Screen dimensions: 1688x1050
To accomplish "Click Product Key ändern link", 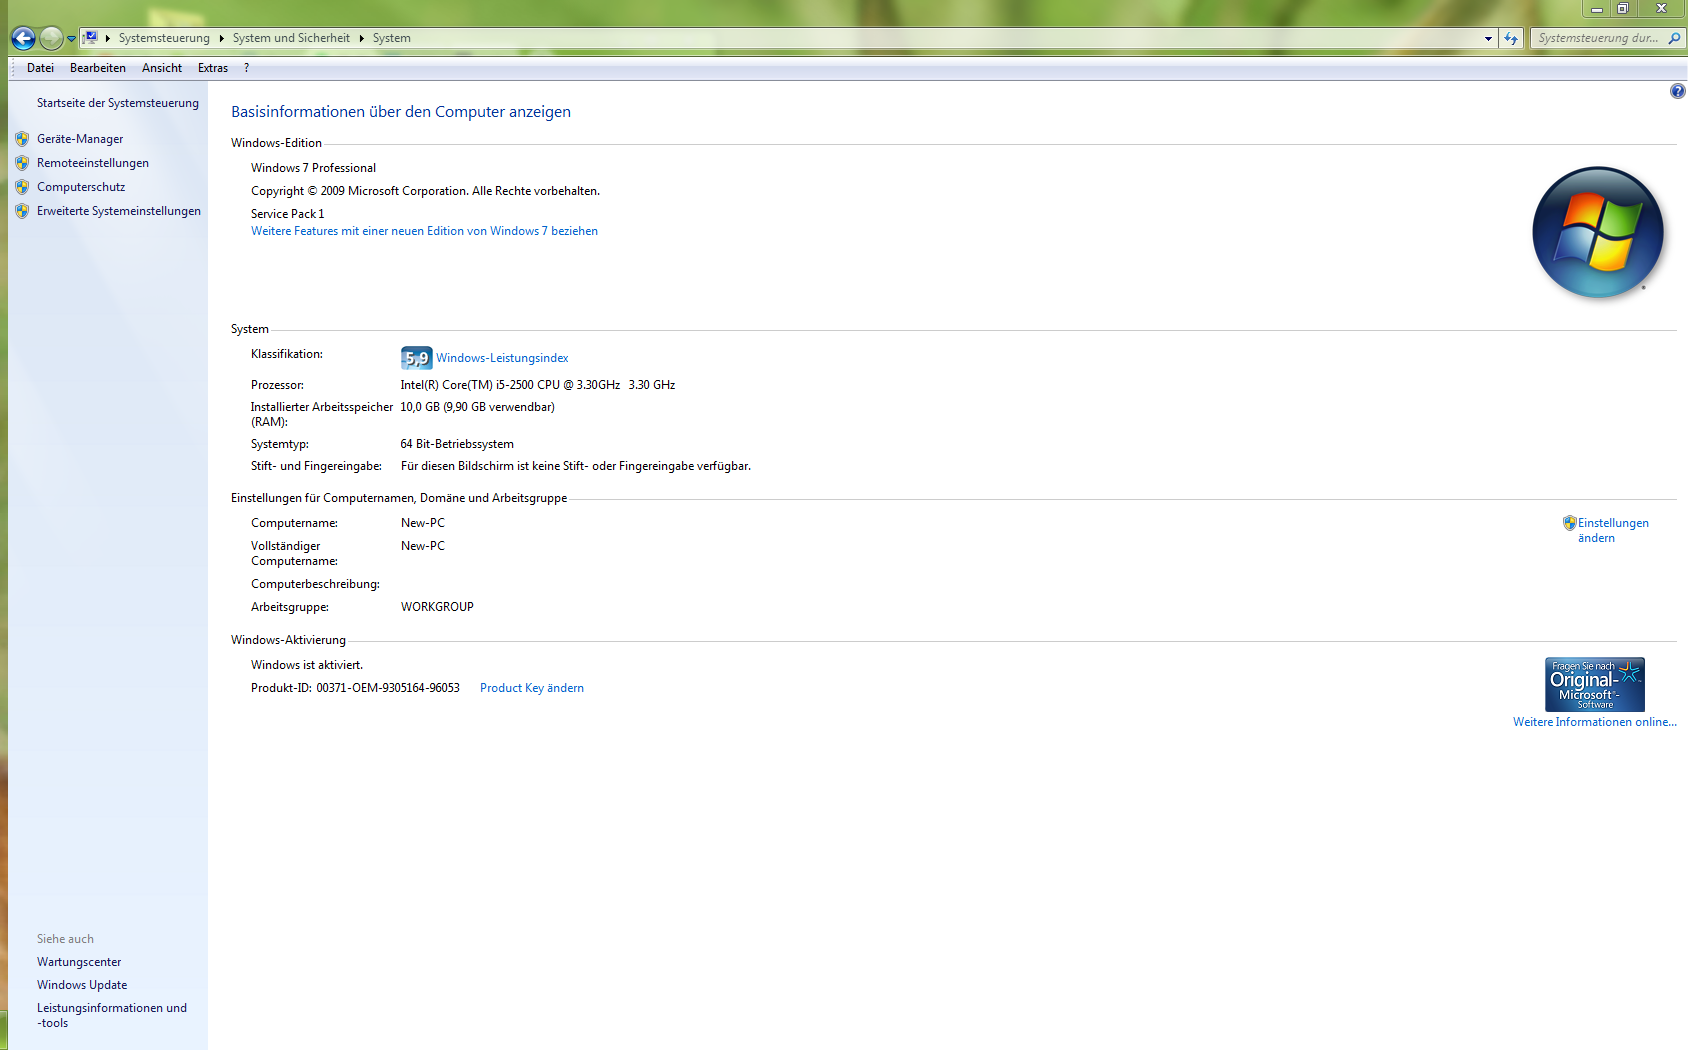I will 532,688.
